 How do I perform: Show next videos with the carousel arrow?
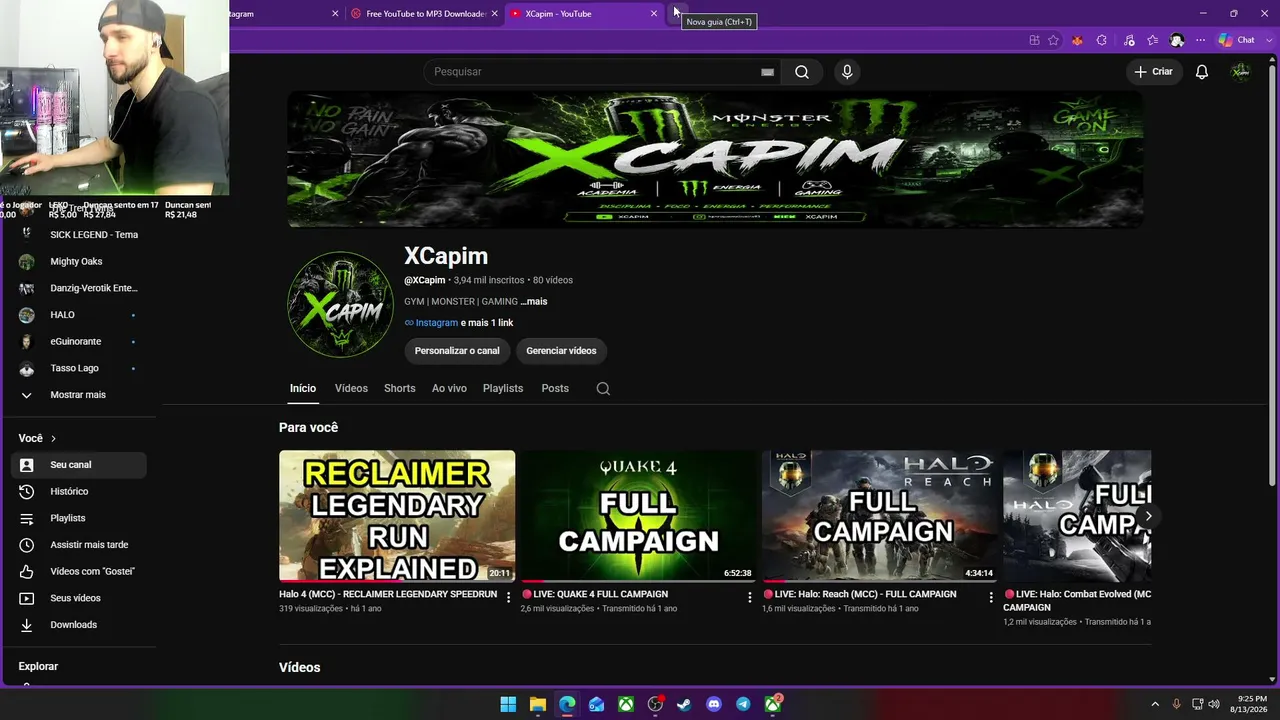point(1148,516)
